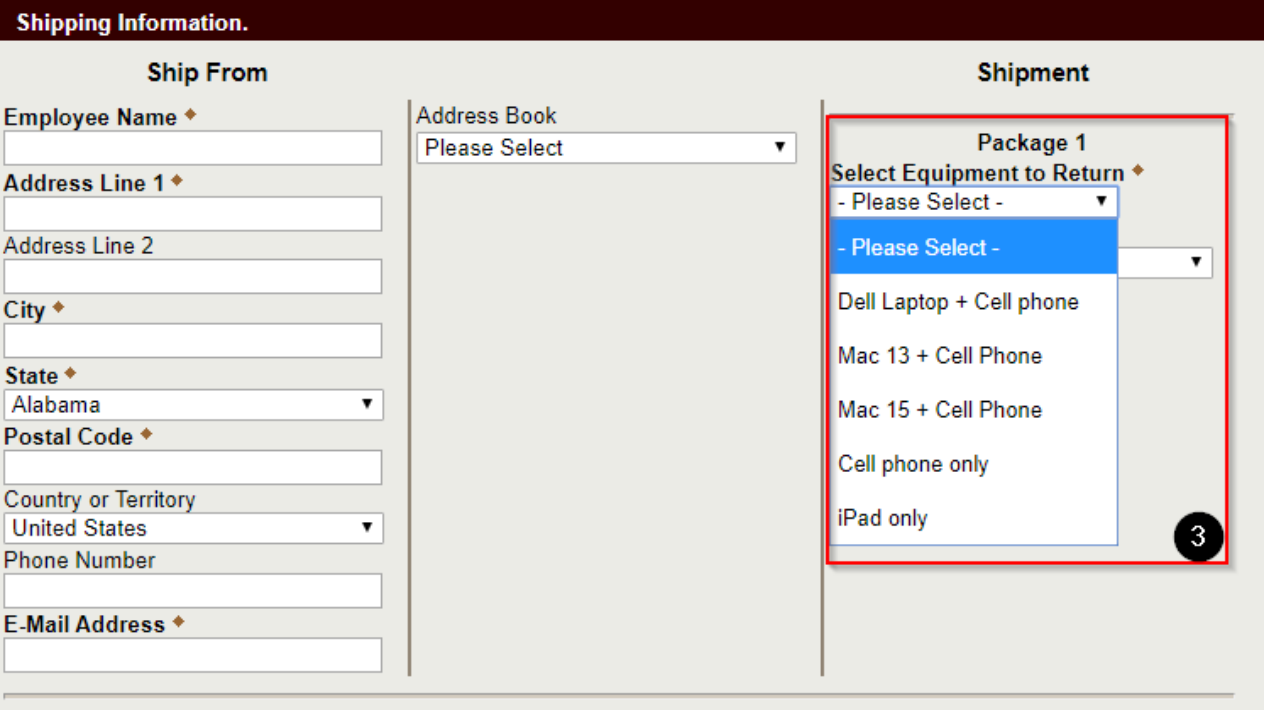The width and height of the screenshot is (1264, 710).
Task: Click the City input field
Action: 193,341
